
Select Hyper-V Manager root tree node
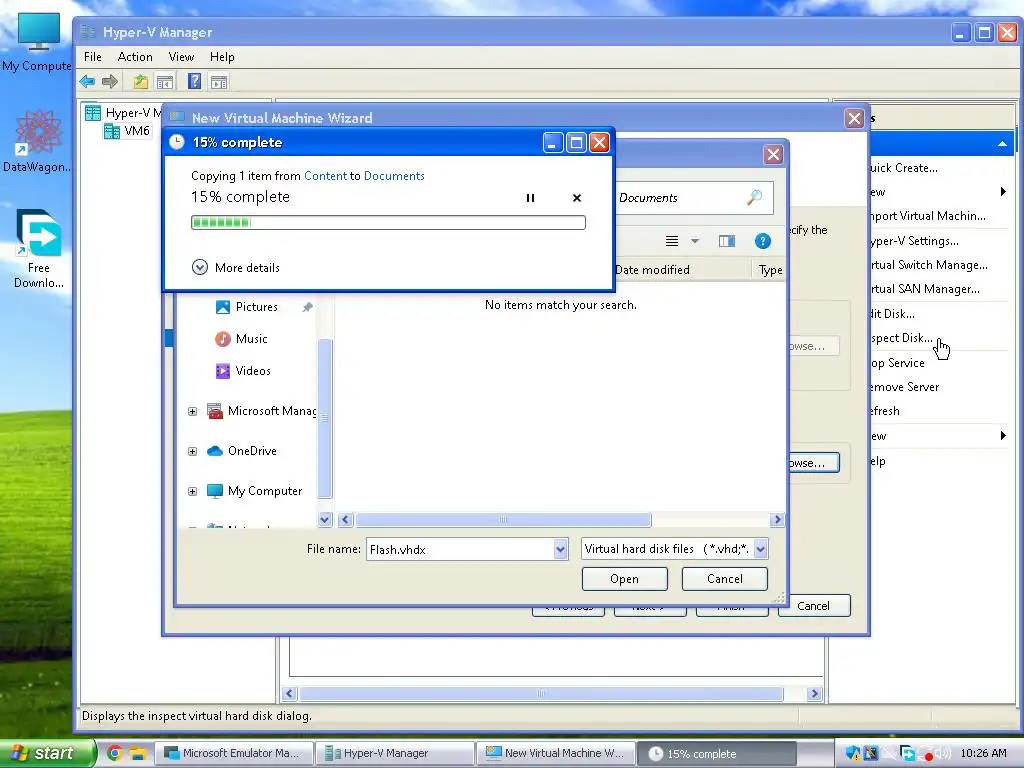(x=123, y=112)
